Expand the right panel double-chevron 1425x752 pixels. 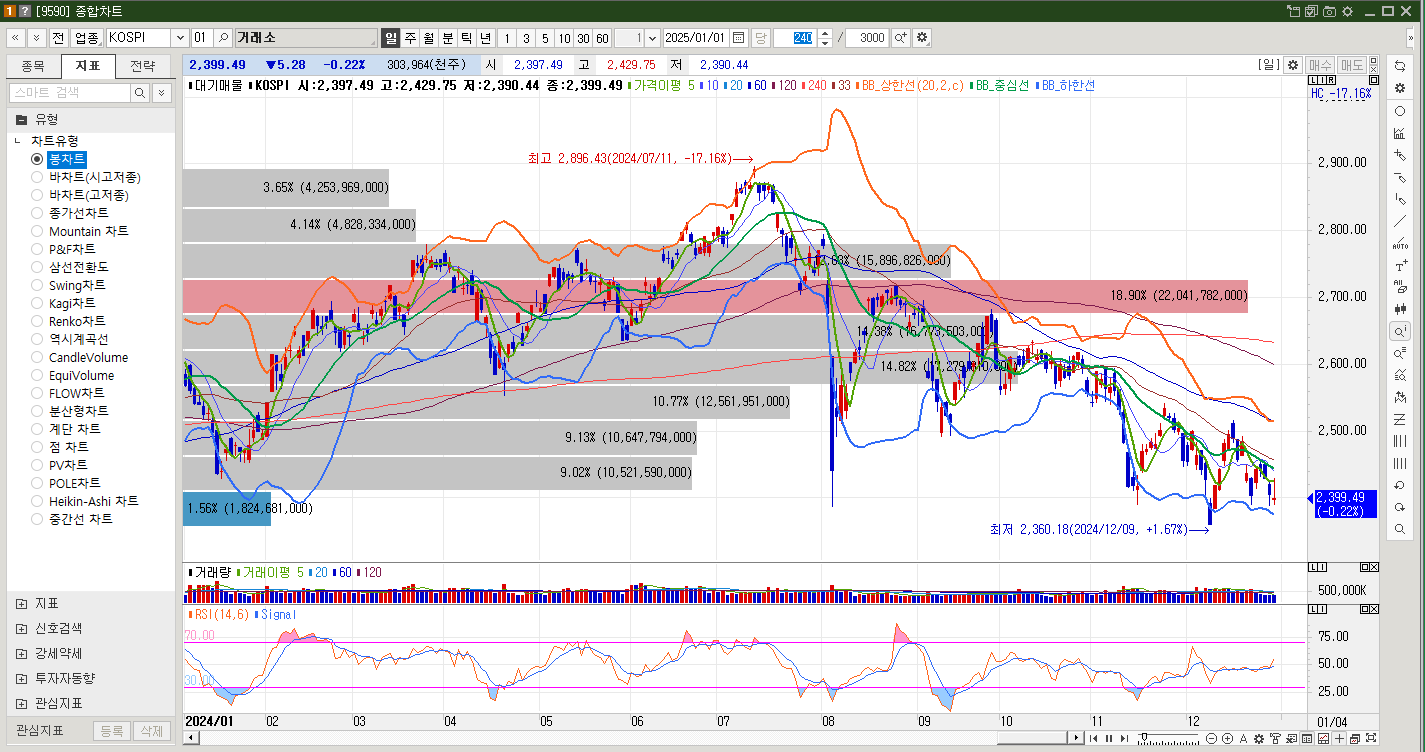pos(1411,38)
